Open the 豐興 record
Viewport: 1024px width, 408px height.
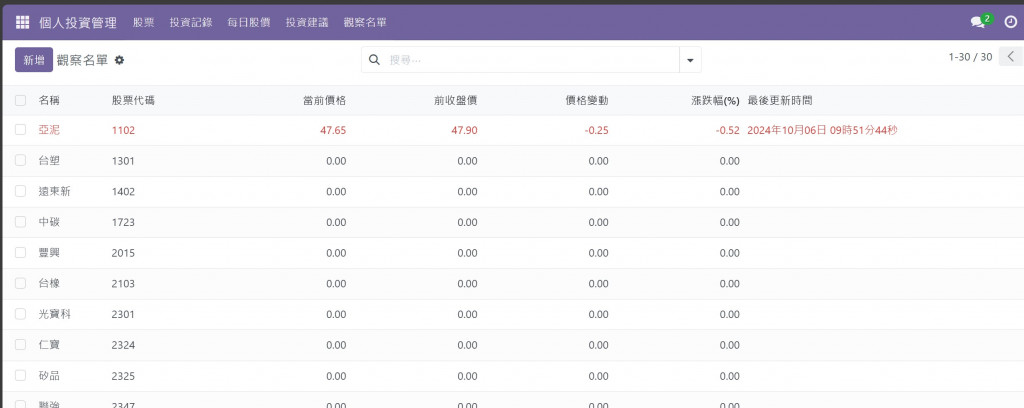[x=49, y=253]
